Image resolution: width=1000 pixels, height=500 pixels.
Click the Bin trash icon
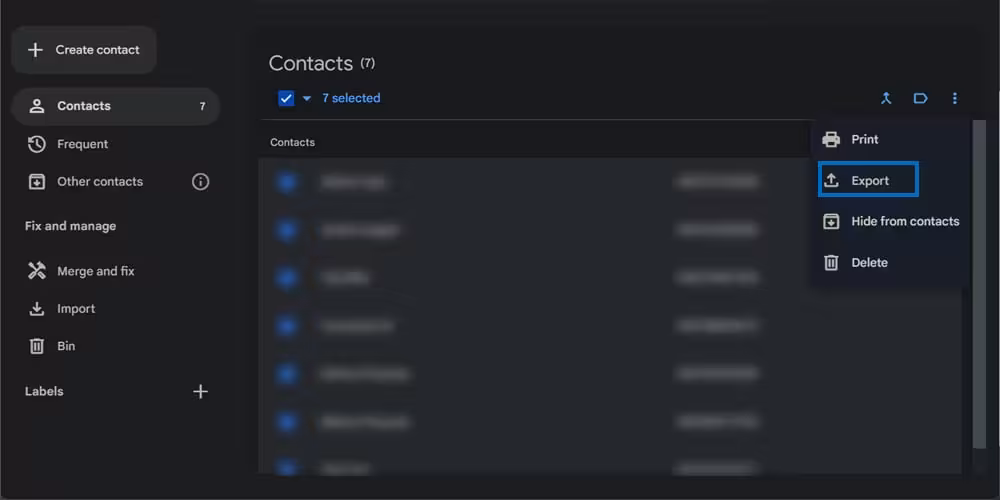[x=37, y=346]
